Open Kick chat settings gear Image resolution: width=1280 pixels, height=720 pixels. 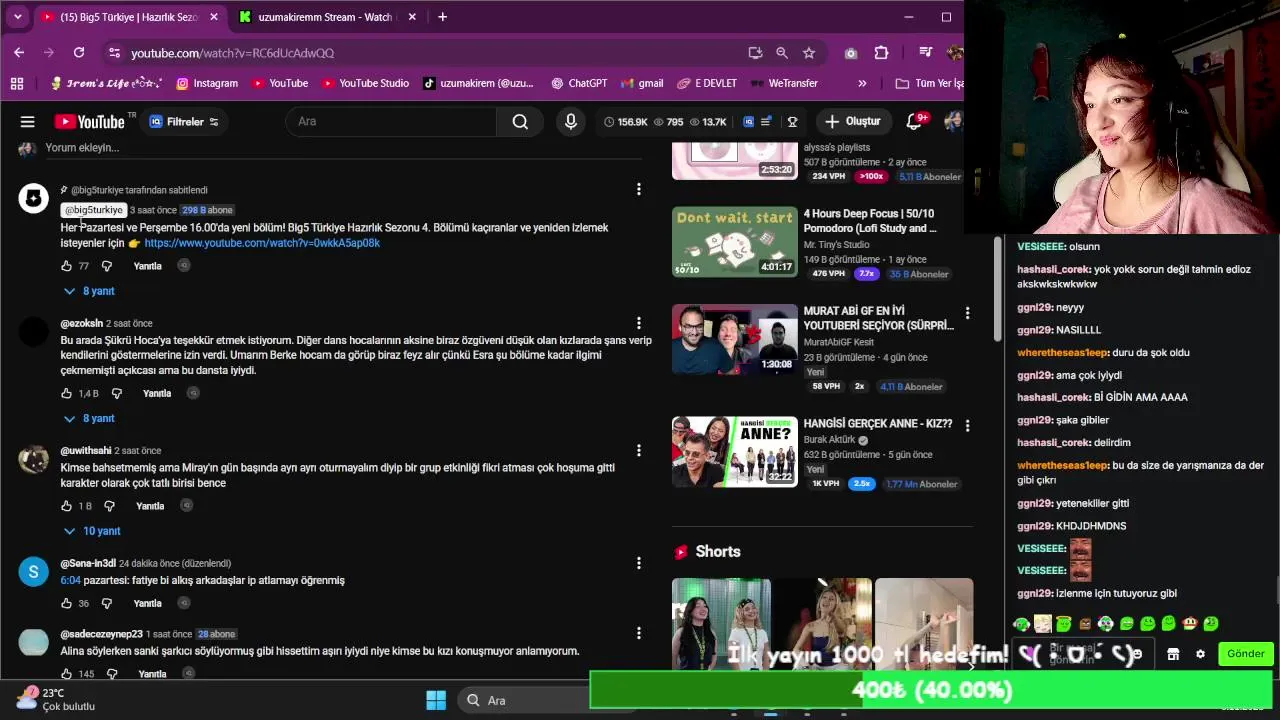click(1200, 654)
